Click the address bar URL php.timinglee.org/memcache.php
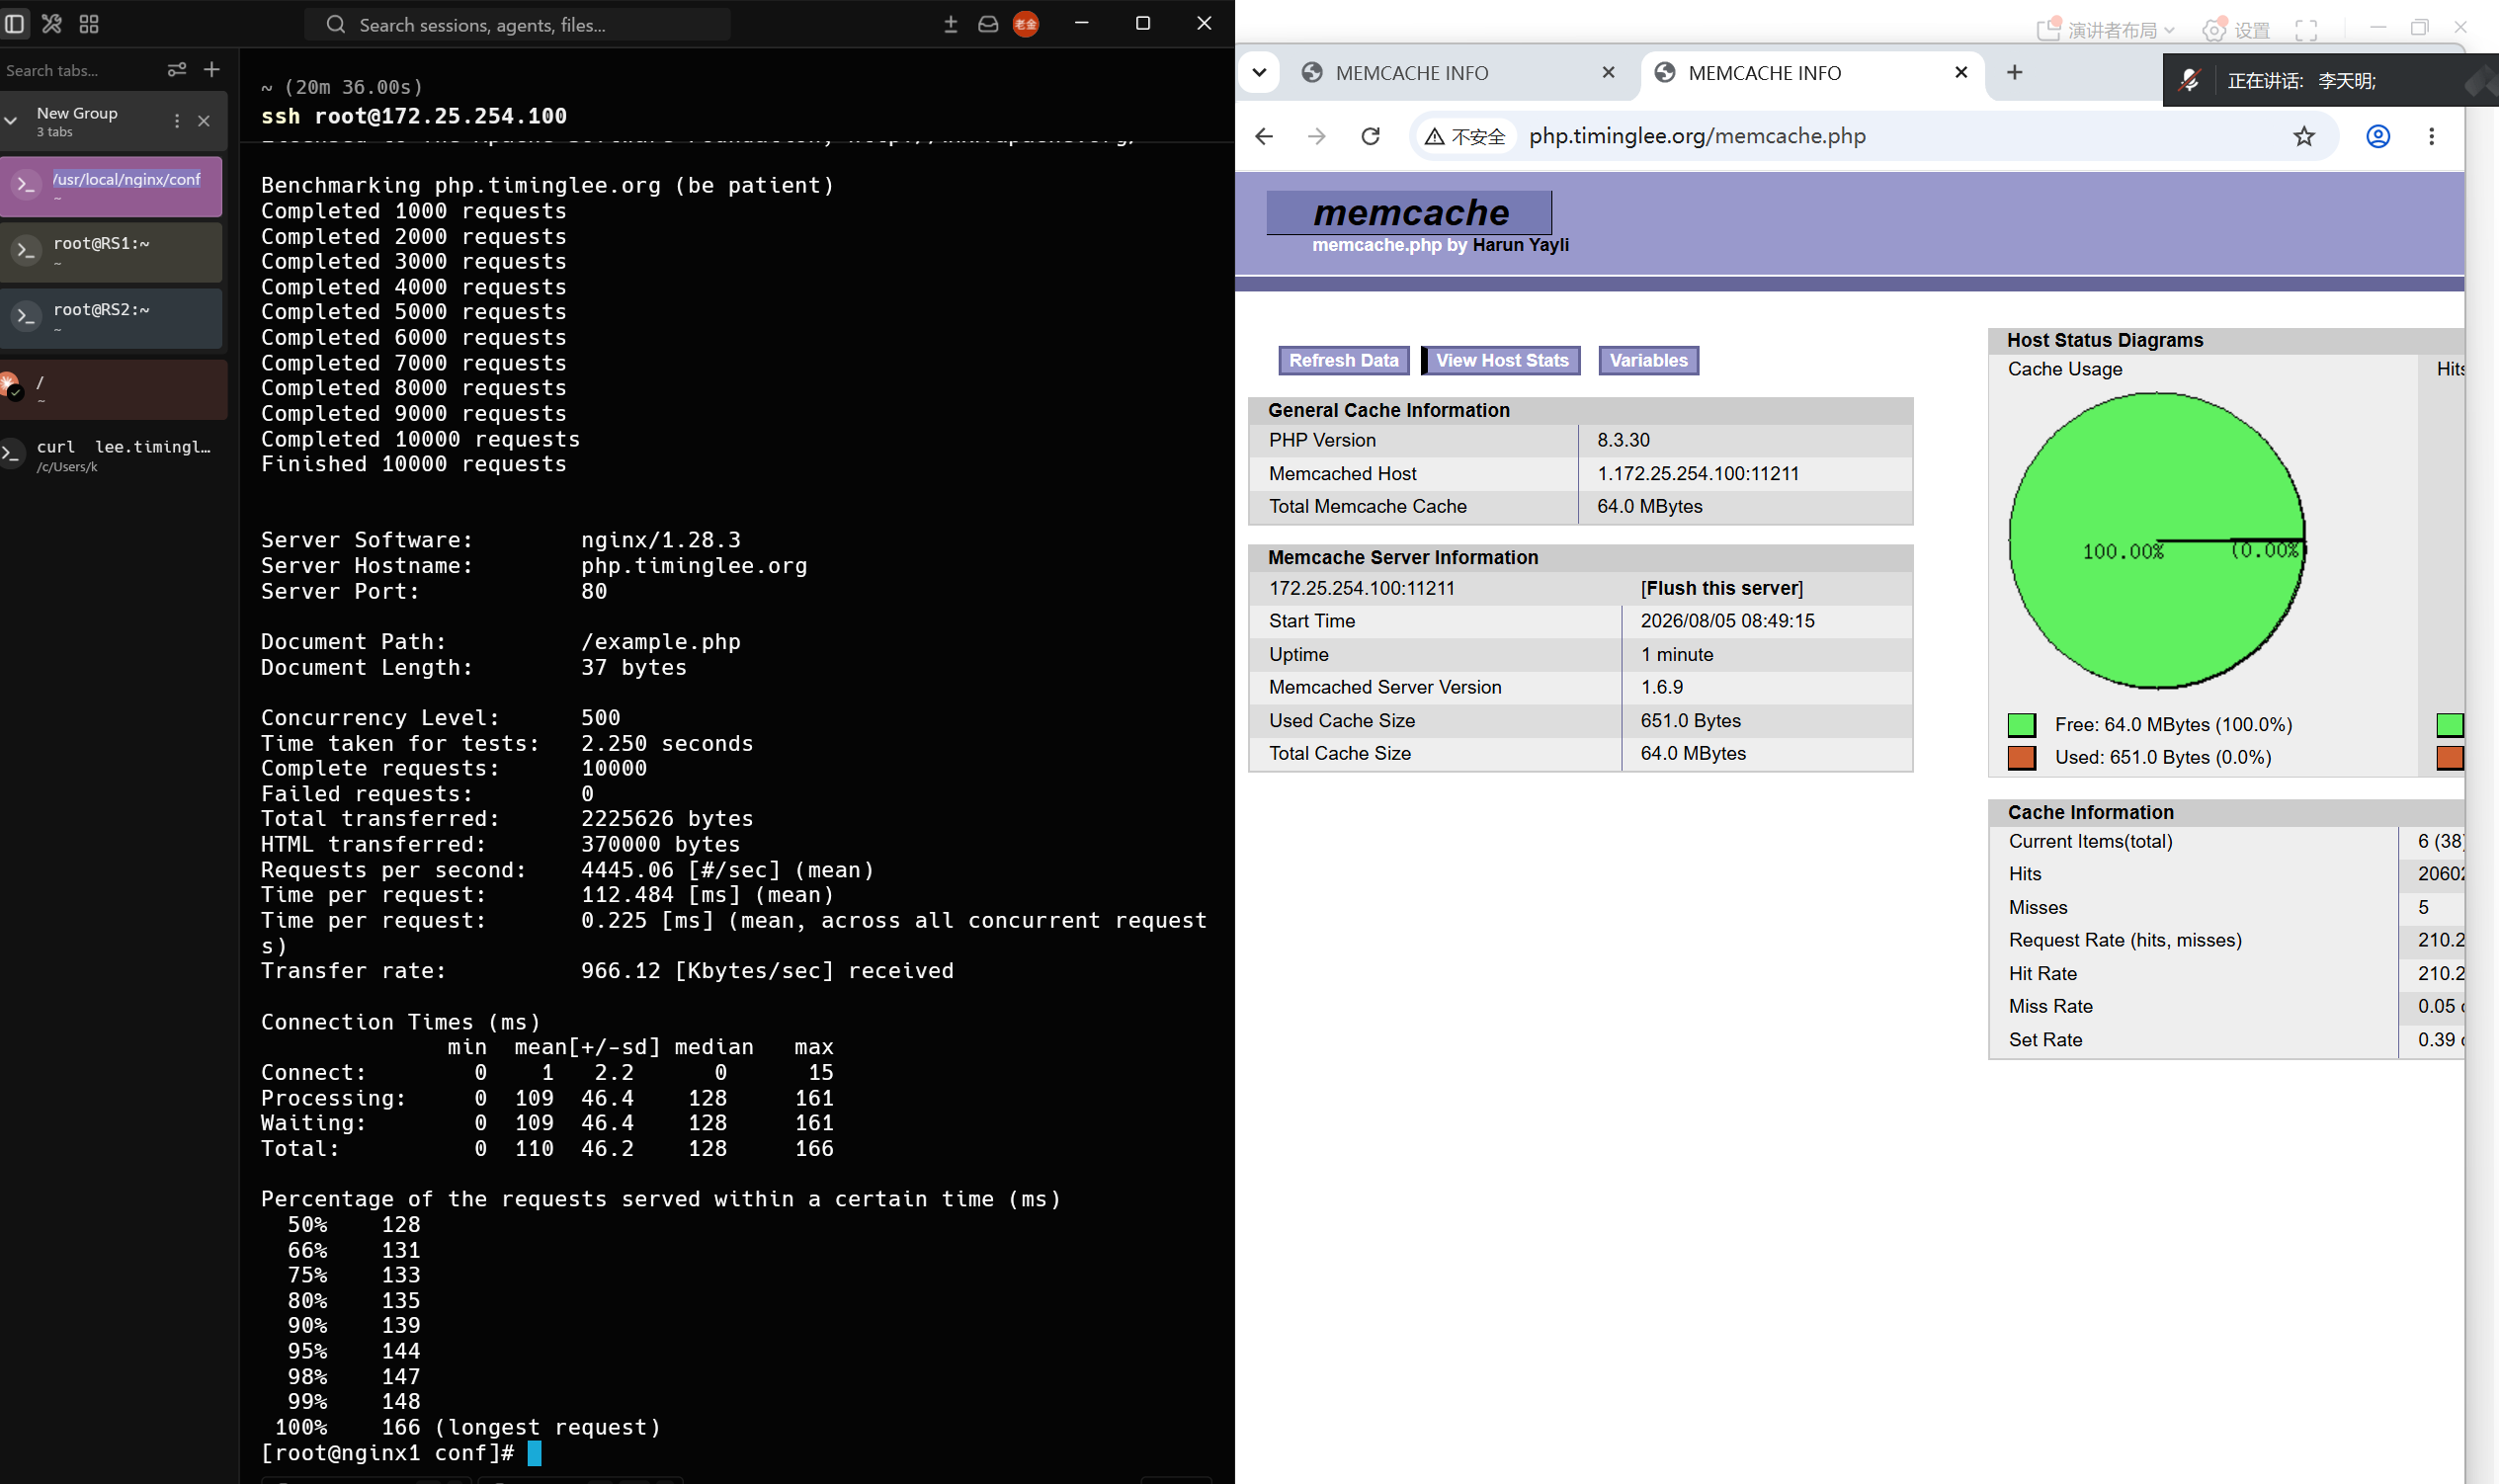The width and height of the screenshot is (2499, 1484). click(x=1697, y=136)
